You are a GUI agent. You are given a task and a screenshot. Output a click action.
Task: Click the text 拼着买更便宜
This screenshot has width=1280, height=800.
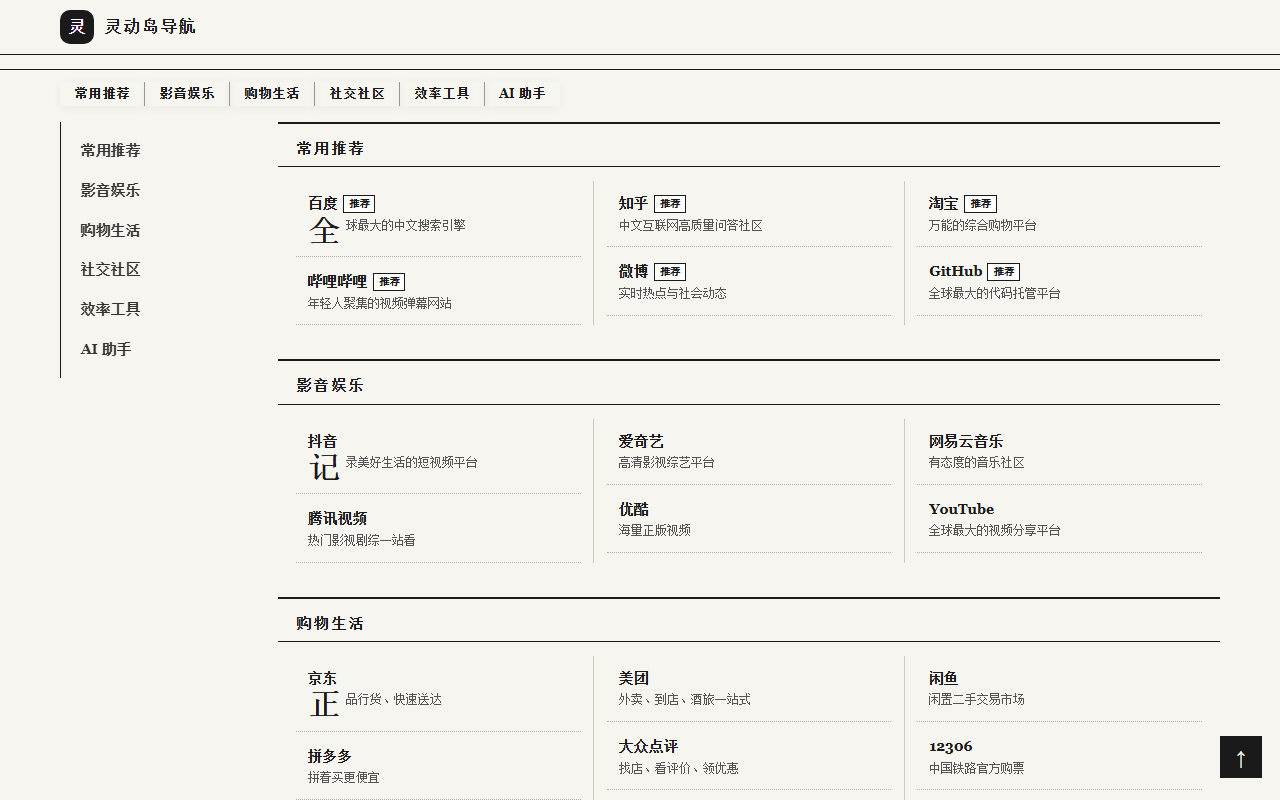tap(344, 778)
